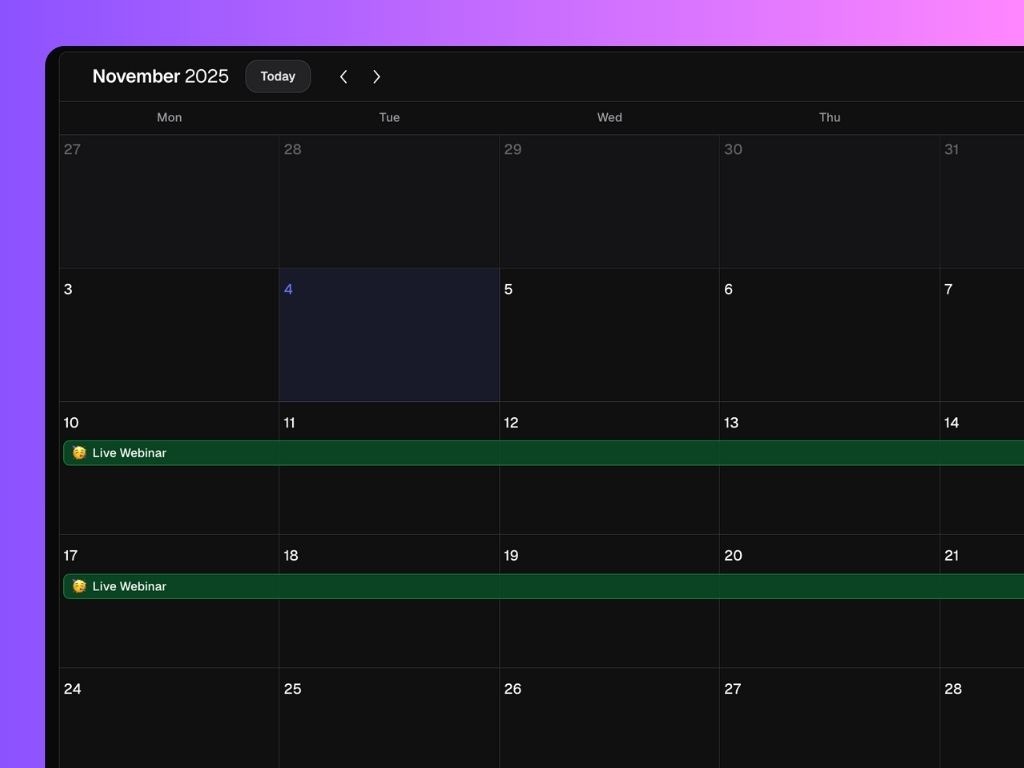The width and height of the screenshot is (1024, 768).
Task: Open Live Webinar event on November 10
Action: (x=543, y=453)
